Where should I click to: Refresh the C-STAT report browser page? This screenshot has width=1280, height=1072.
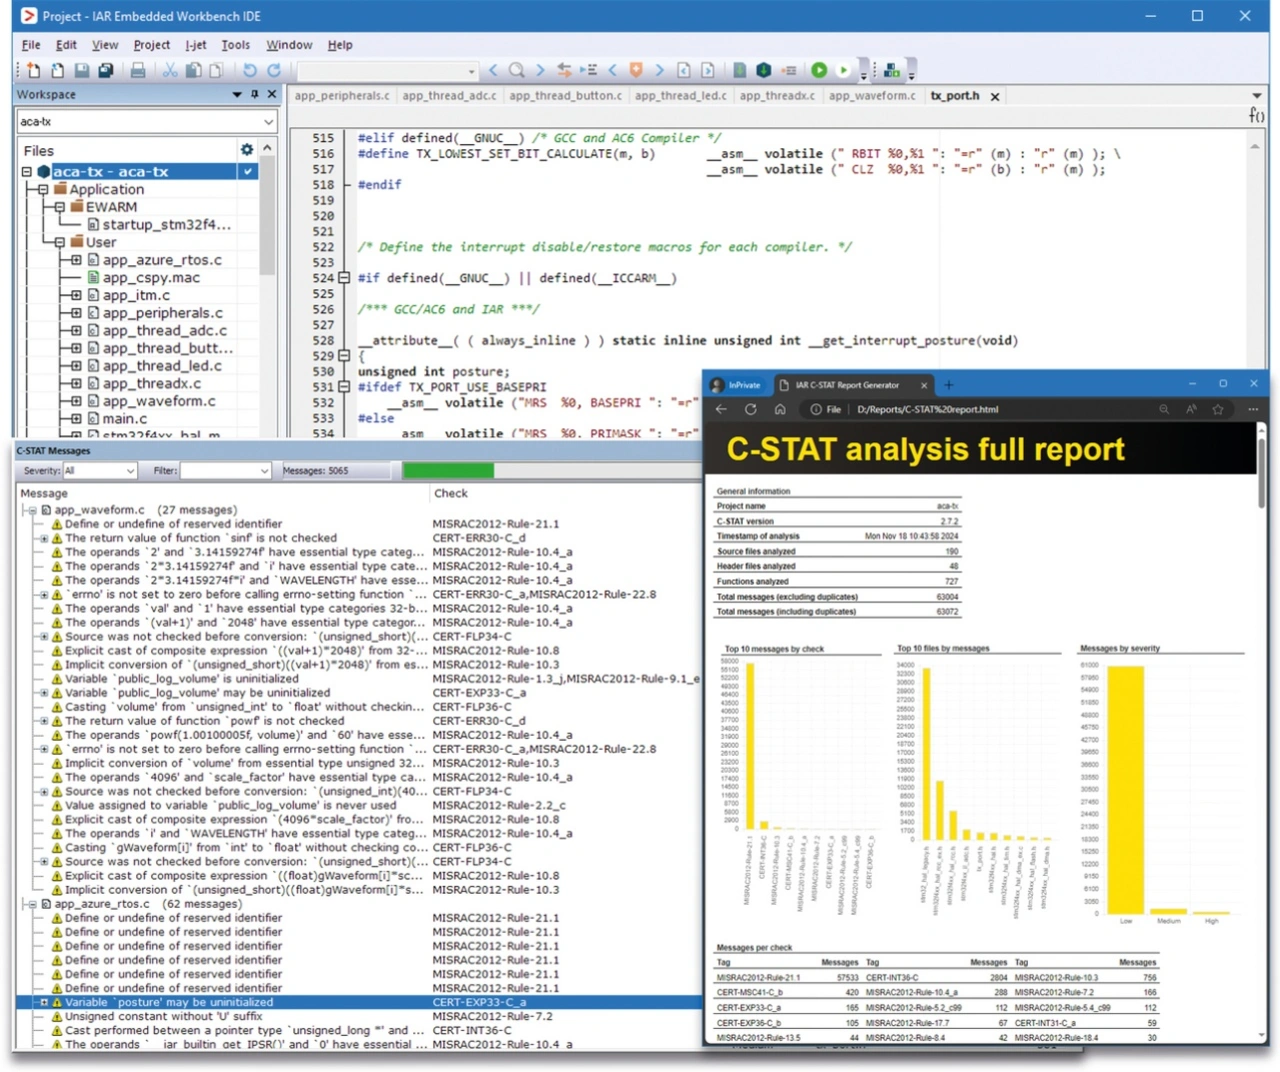click(750, 409)
